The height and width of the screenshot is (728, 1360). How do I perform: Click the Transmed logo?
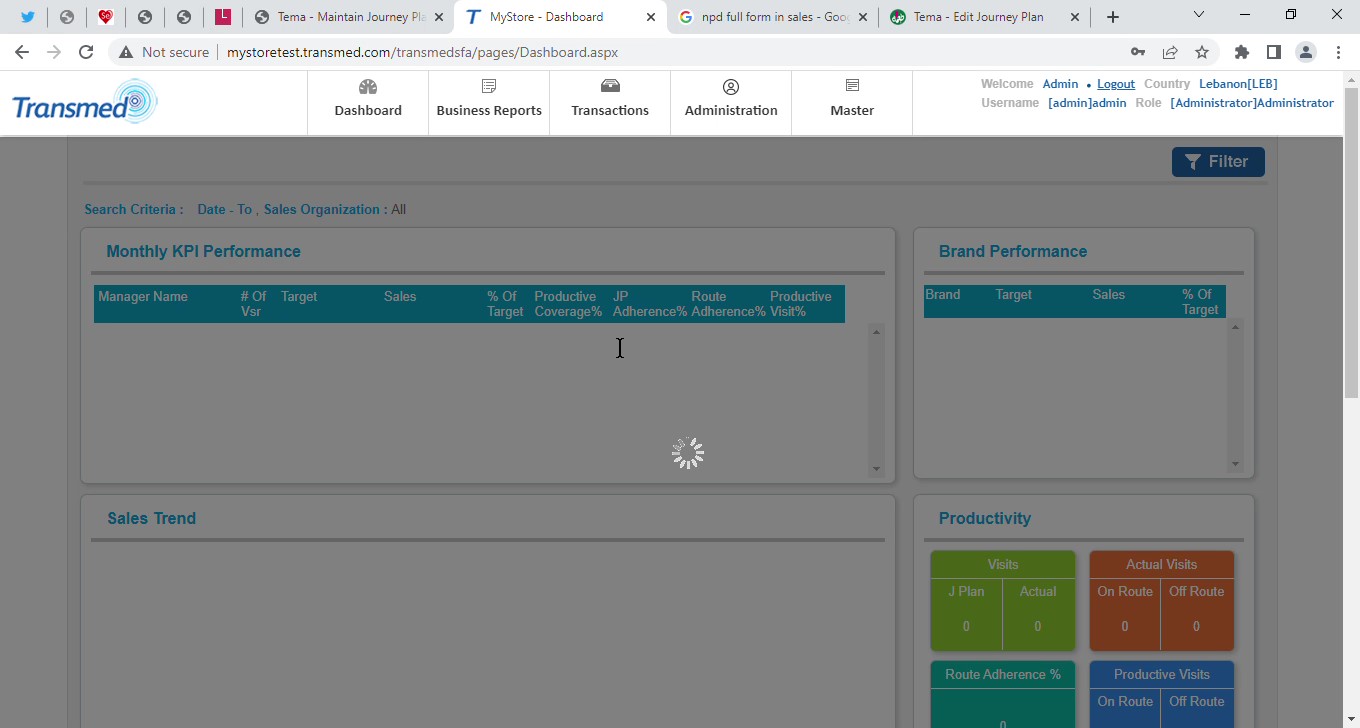[85, 103]
